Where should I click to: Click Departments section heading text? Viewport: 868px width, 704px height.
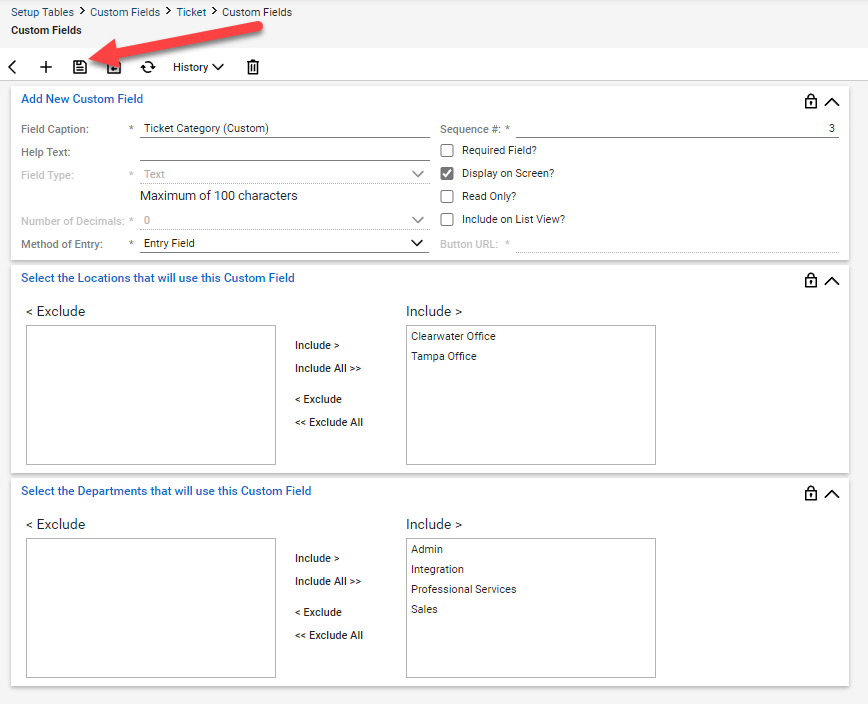click(x=166, y=491)
